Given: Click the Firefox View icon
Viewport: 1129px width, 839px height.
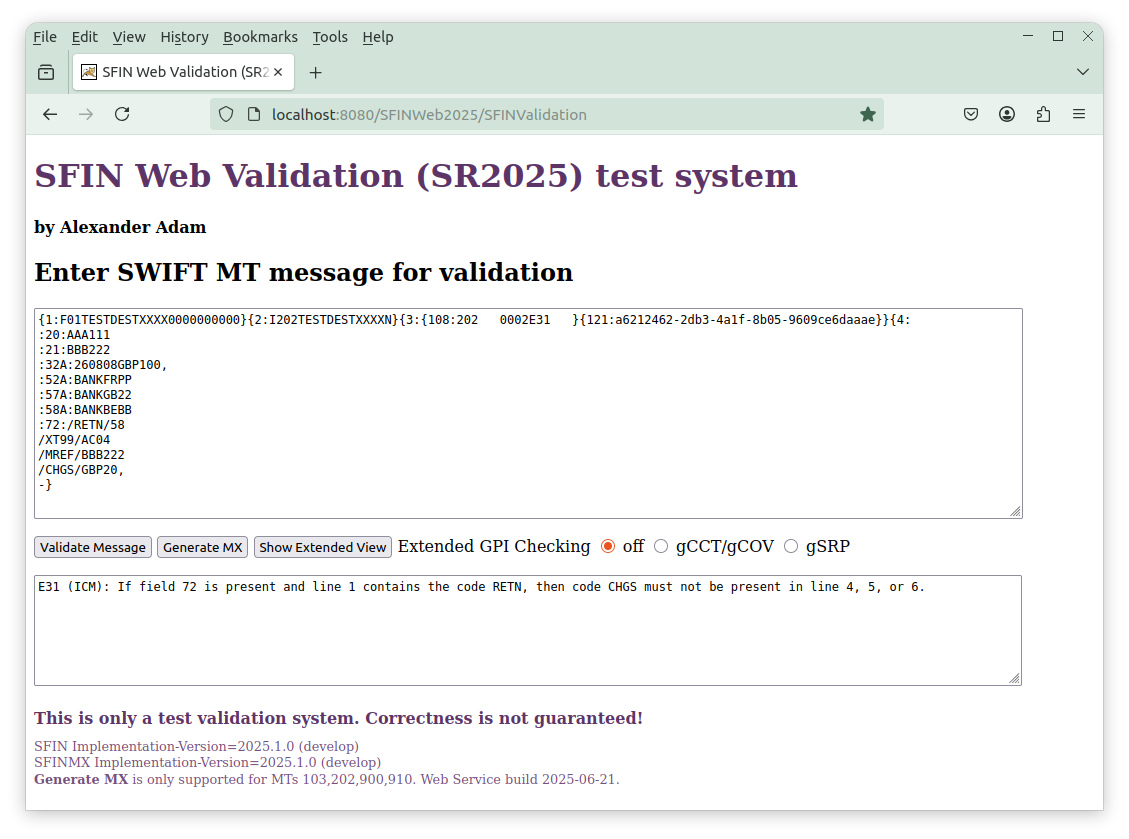Looking at the screenshot, I should pyautogui.click(x=46, y=72).
